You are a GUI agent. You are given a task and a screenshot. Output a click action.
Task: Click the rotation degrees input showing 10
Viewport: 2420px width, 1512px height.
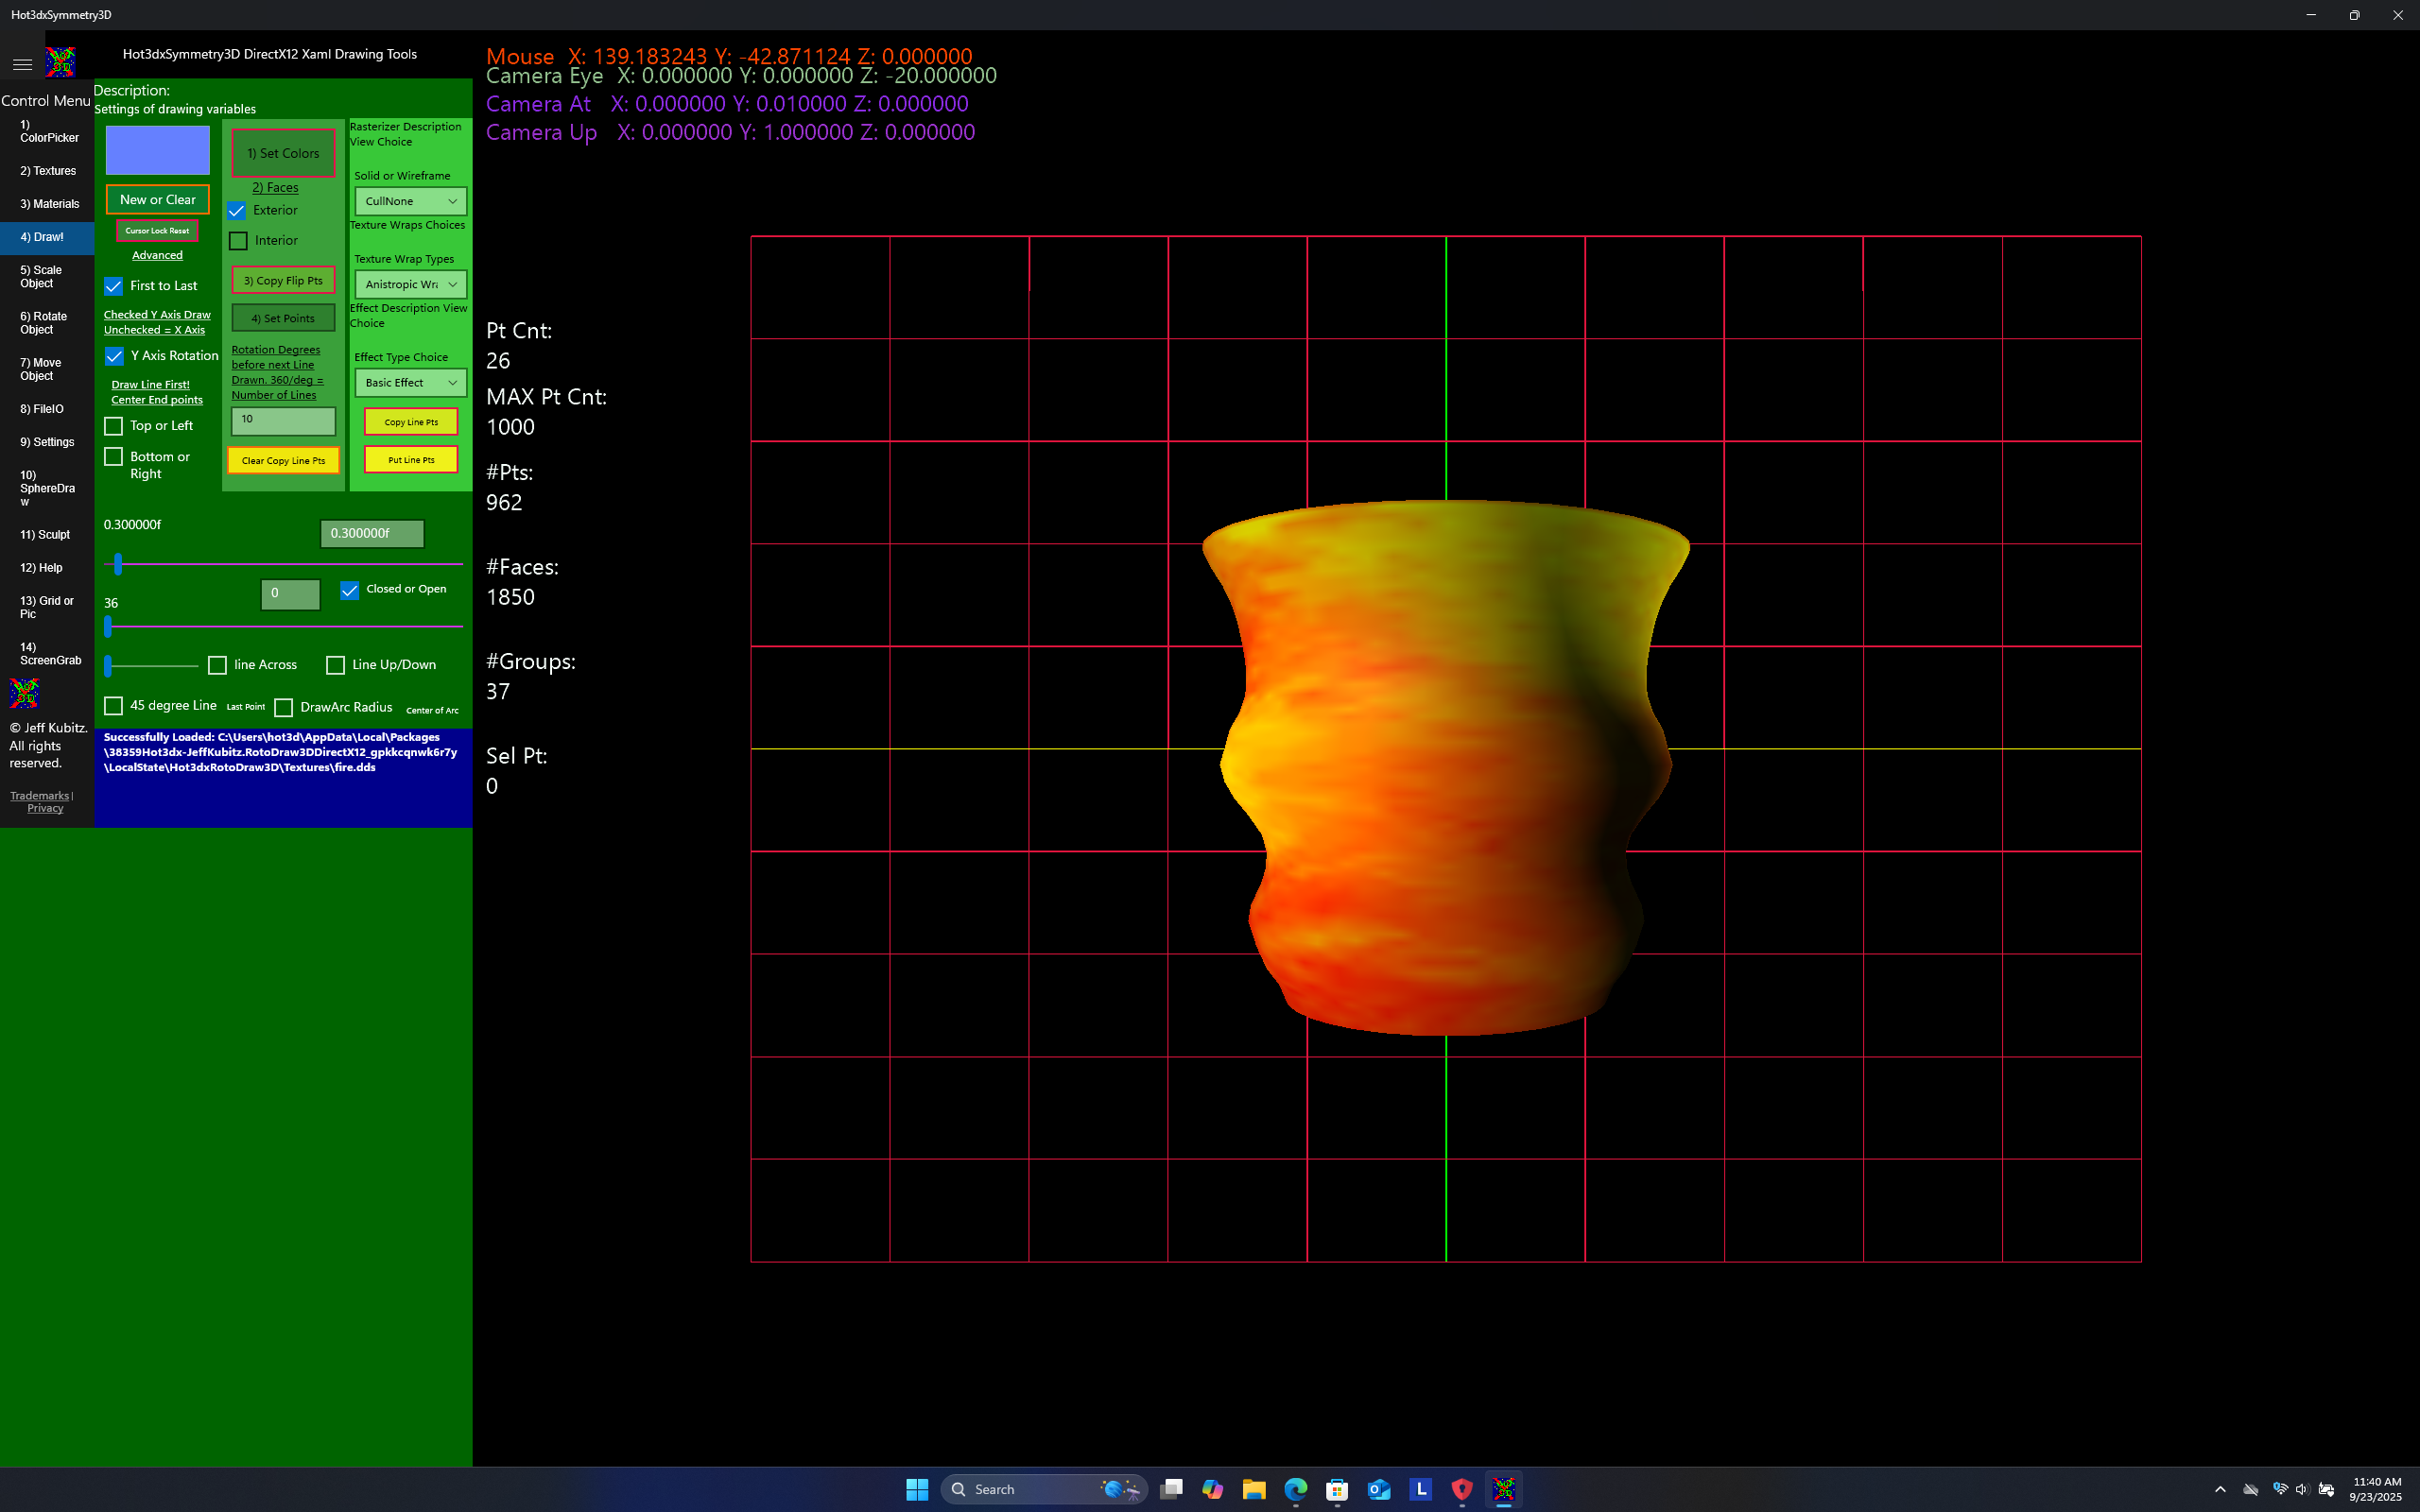(282, 420)
